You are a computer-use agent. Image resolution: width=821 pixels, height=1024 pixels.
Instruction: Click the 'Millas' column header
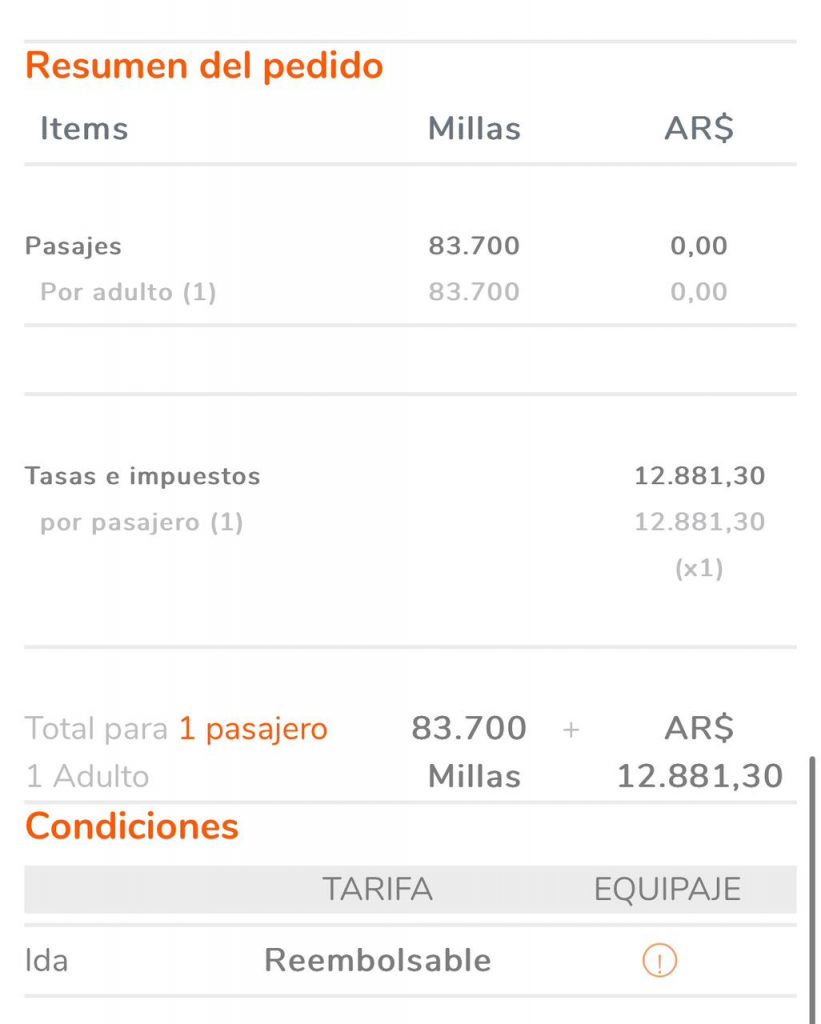coord(474,129)
